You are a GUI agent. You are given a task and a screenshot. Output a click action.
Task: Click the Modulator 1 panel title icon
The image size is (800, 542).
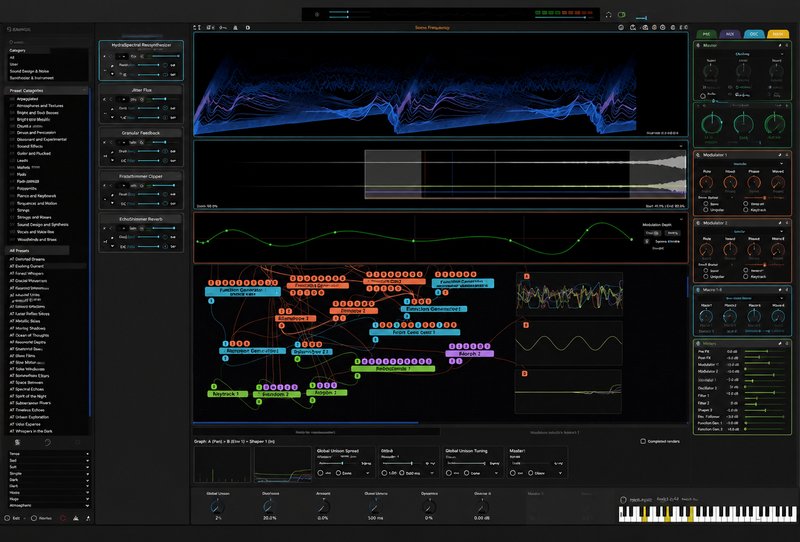click(x=698, y=155)
